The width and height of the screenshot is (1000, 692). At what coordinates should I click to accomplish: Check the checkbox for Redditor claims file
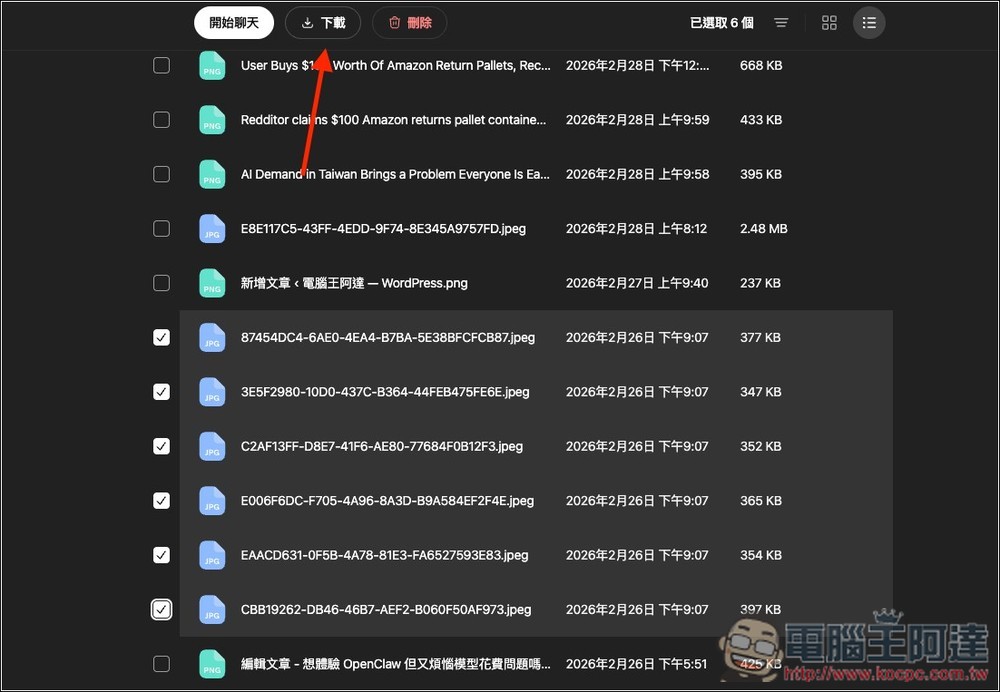tap(161, 119)
